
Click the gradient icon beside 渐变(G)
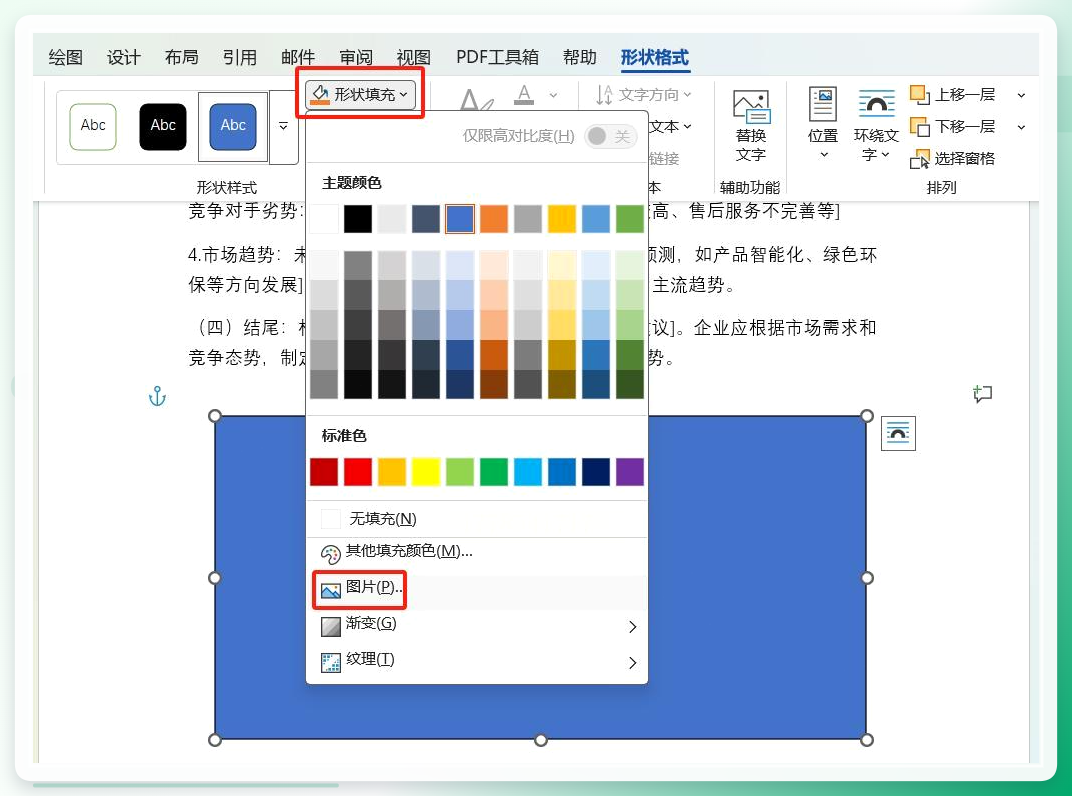[x=331, y=626]
